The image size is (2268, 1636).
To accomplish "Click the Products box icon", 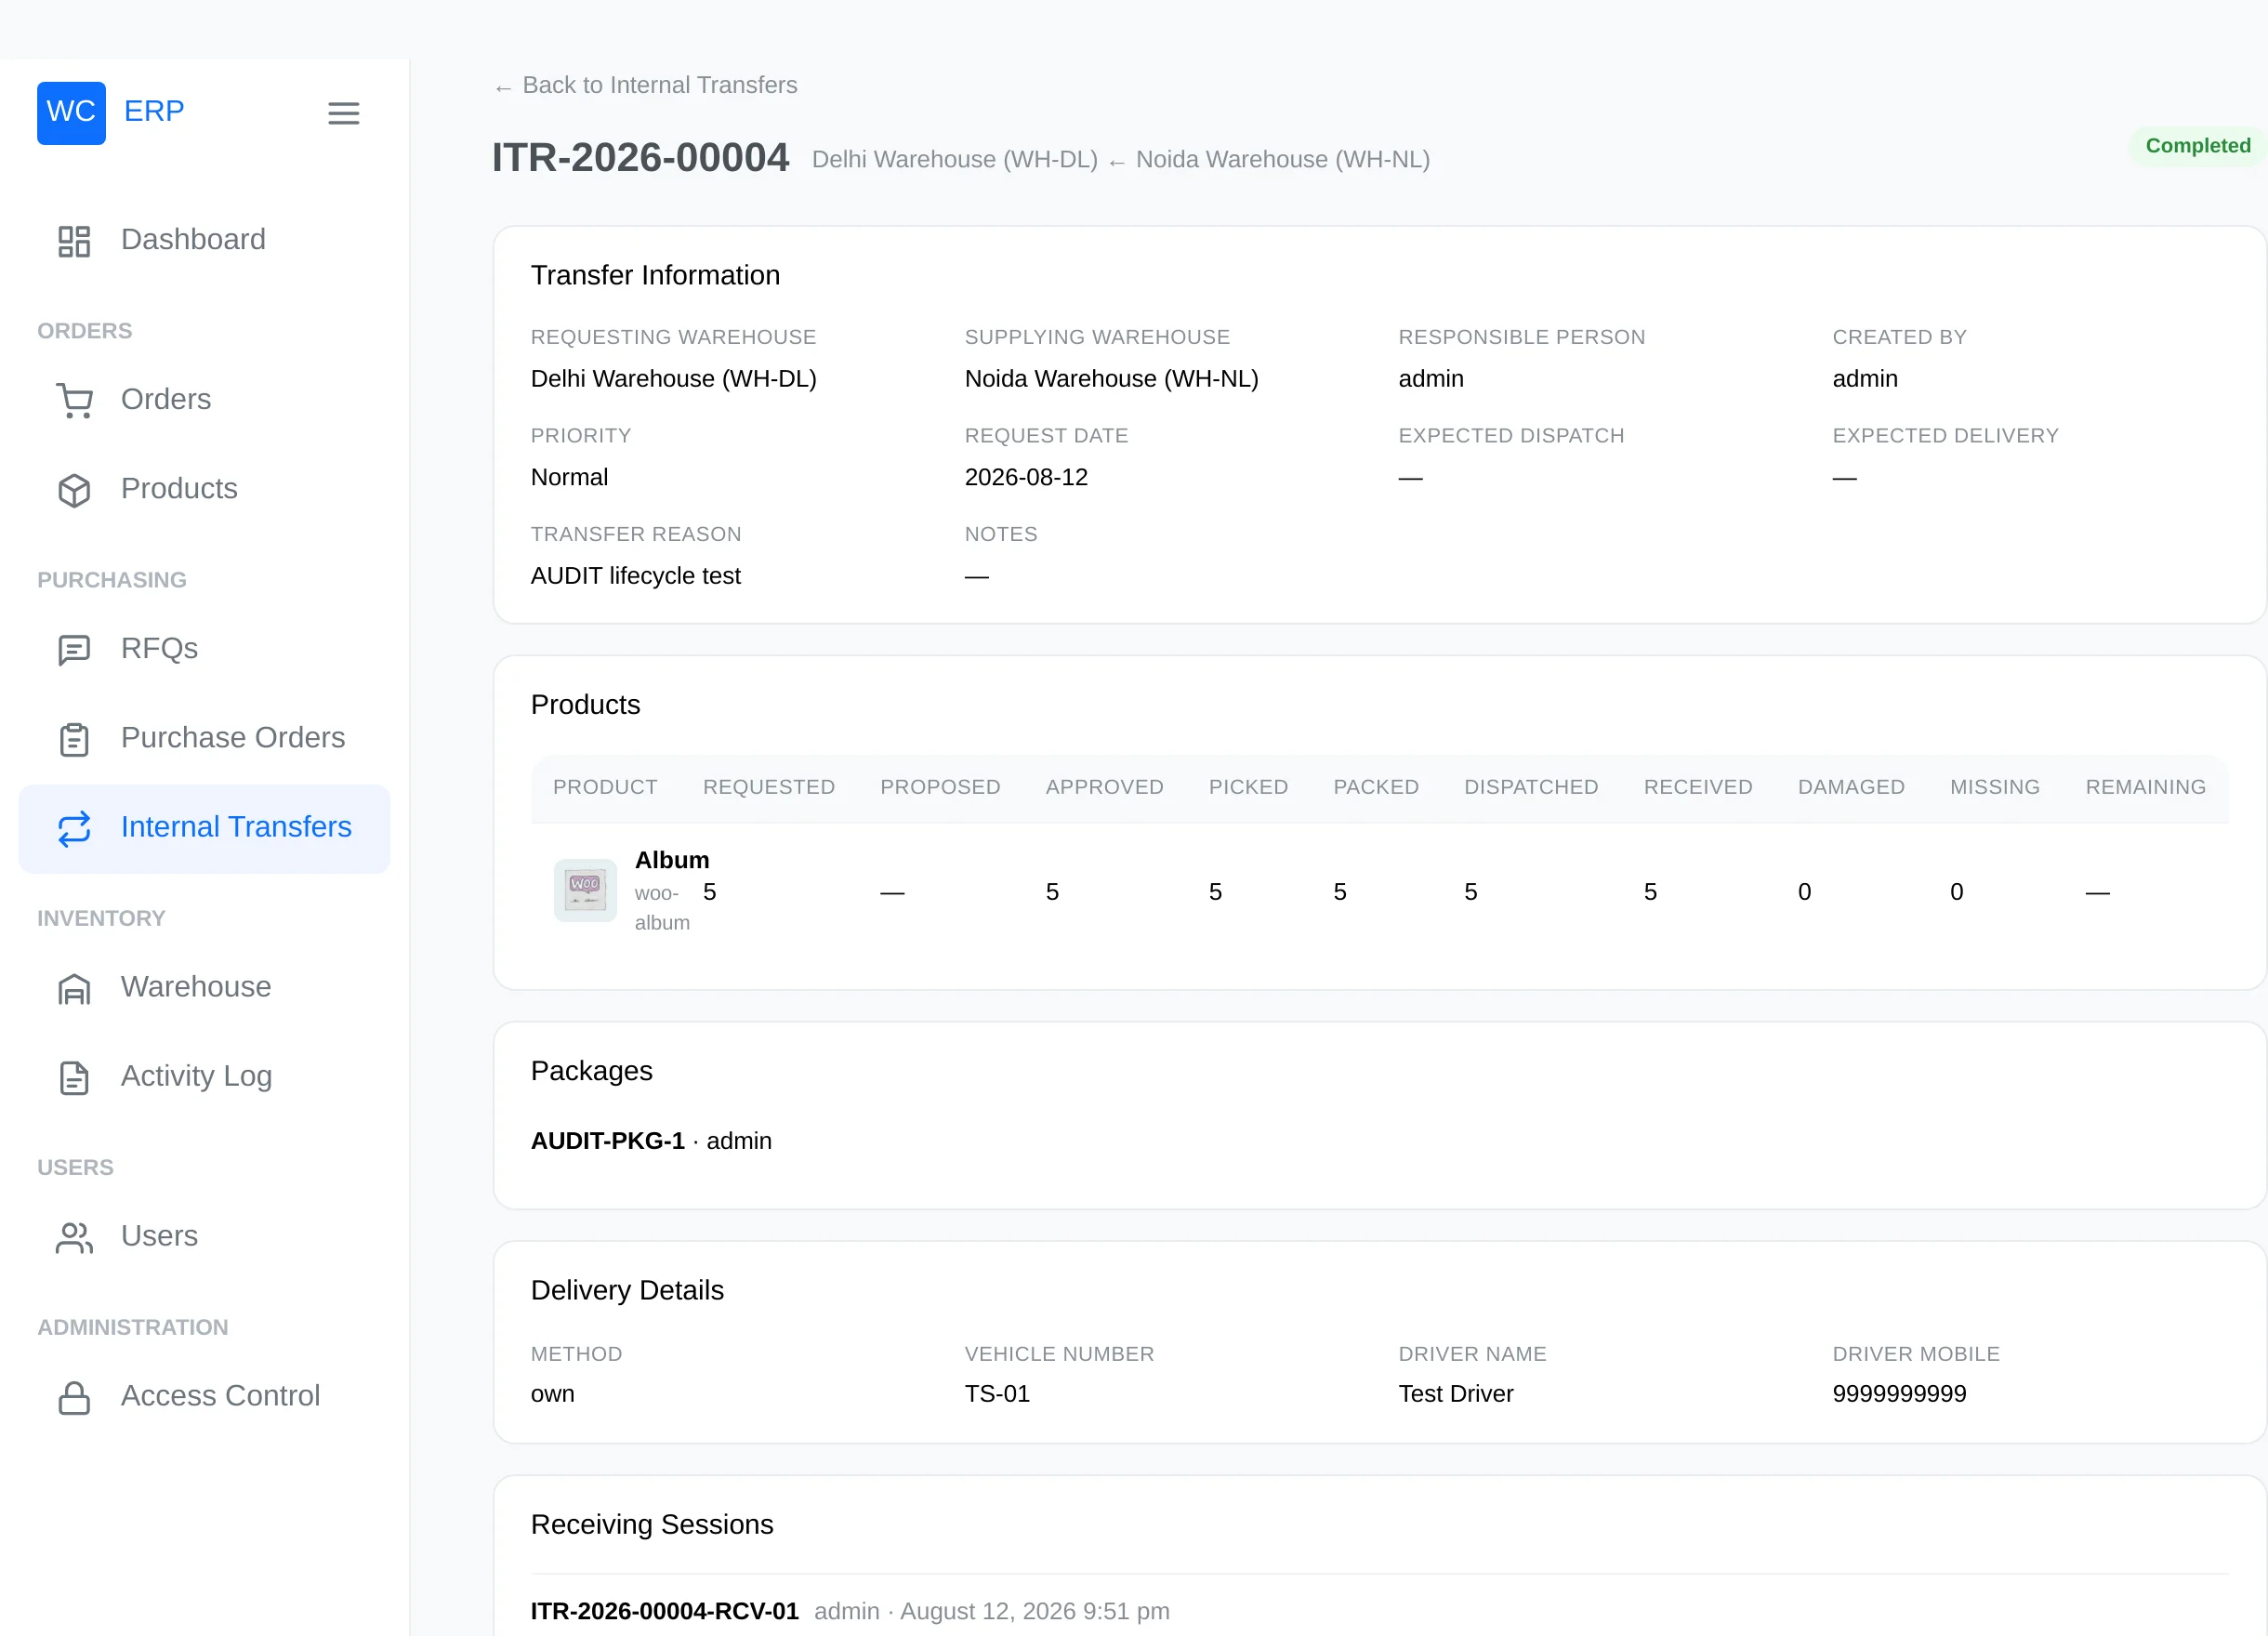I will (x=74, y=490).
